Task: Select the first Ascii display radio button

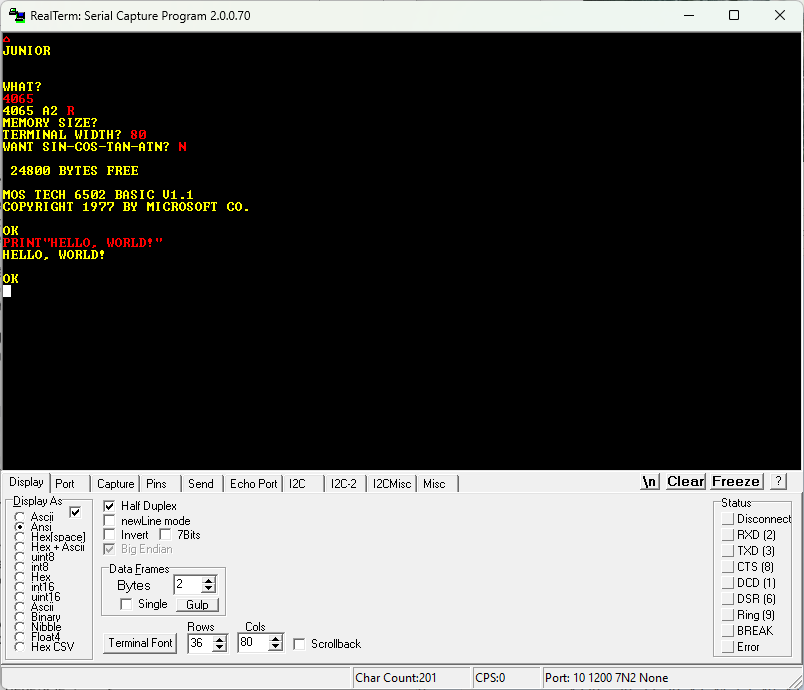Action: click(19, 517)
